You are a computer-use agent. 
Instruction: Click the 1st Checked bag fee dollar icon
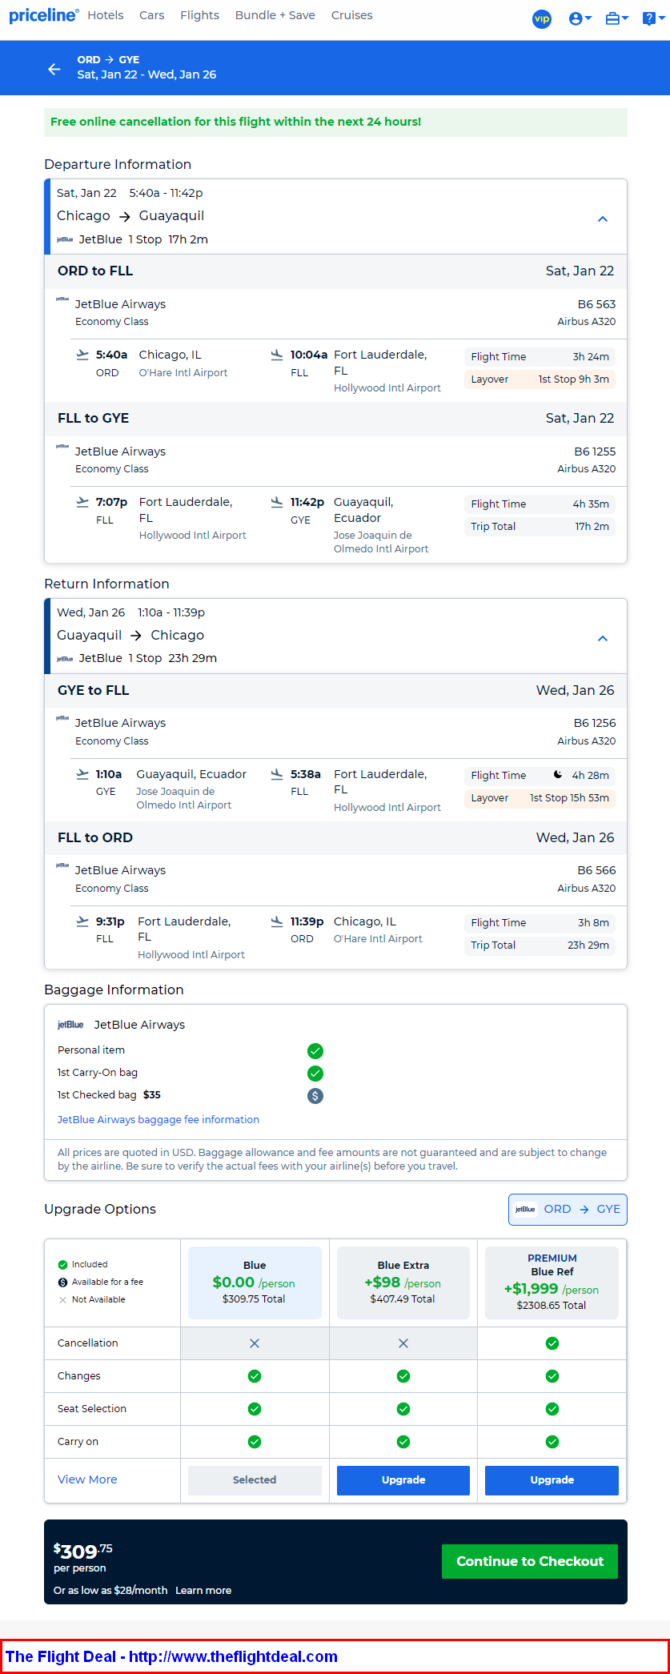(315, 1096)
